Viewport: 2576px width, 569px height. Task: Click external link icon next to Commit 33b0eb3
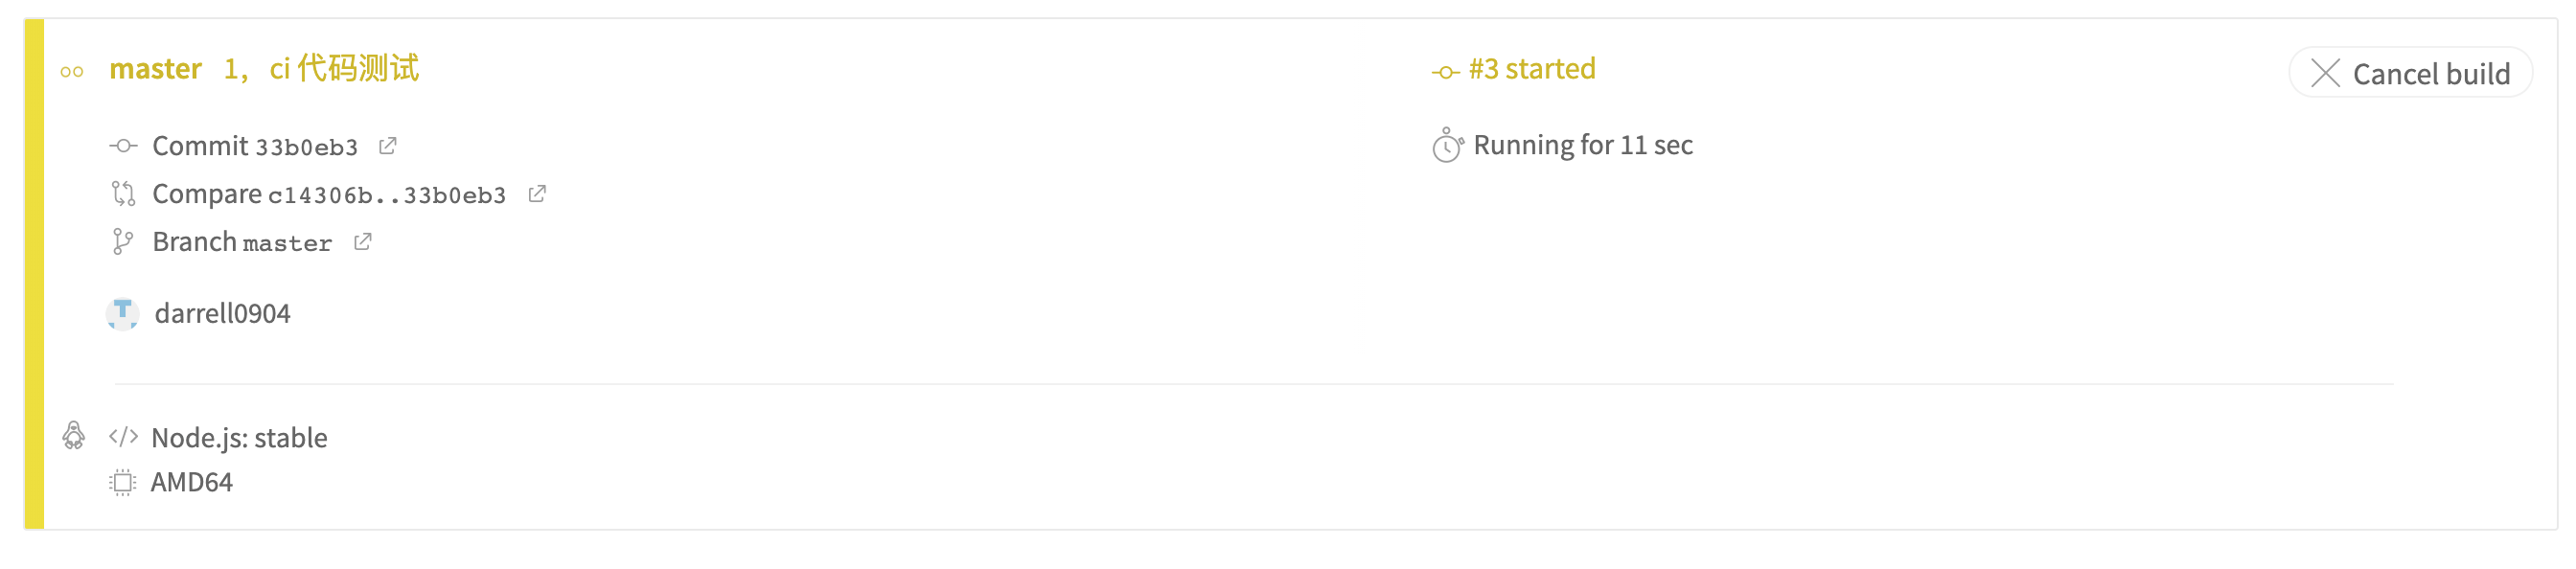click(388, 146)
